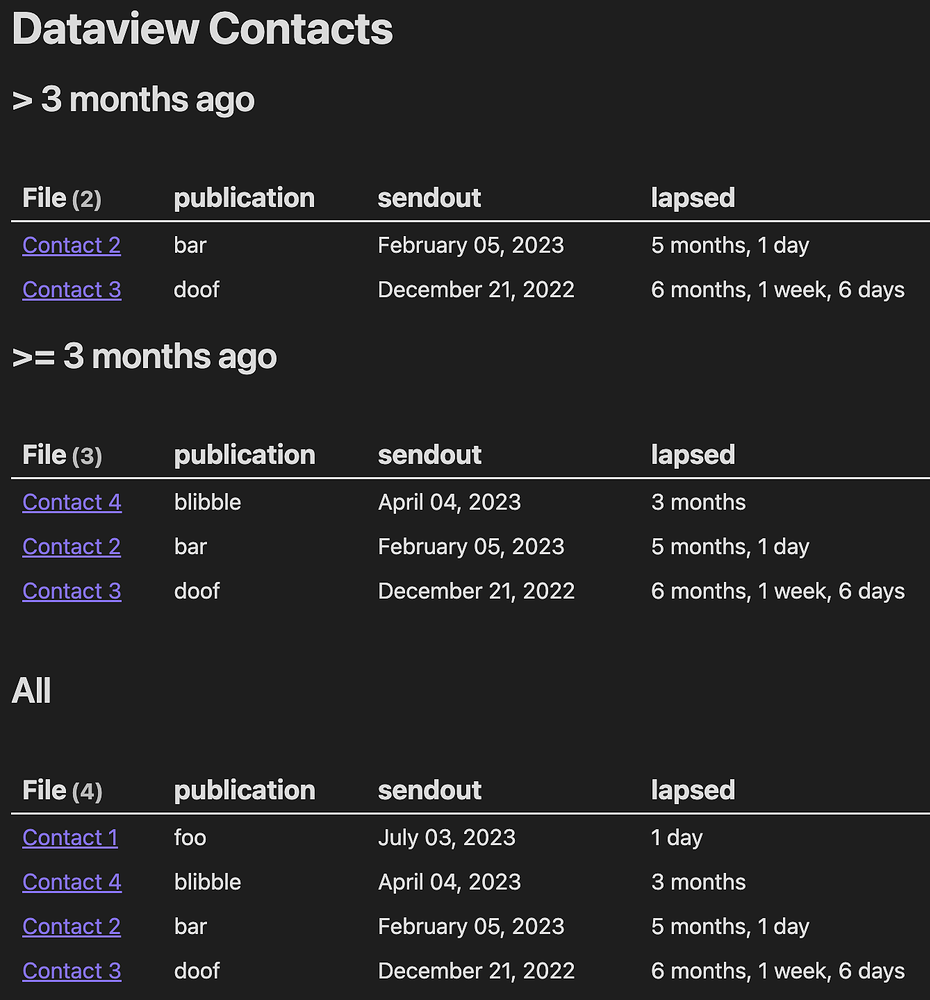
Task: Select the 'July 03, 2023' sendout cell
Action: (447, 838)
